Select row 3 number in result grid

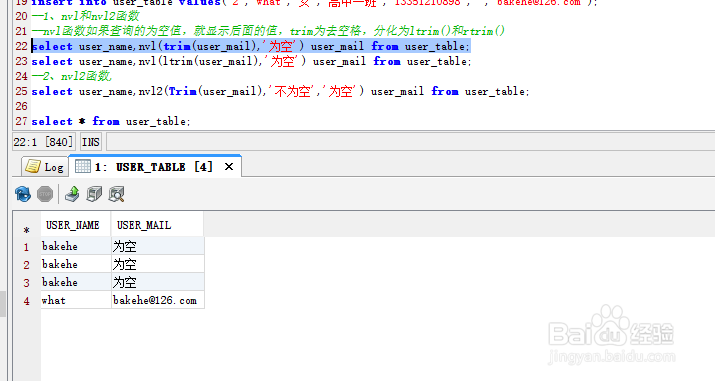point(26,283)
